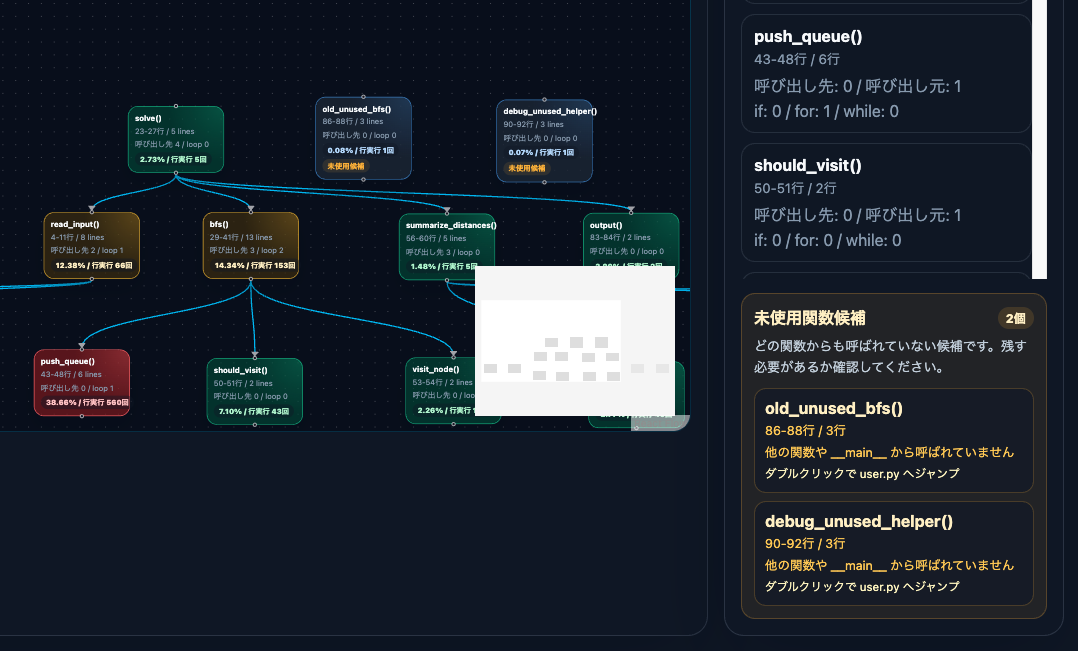The image size is (1078, 651).
Task: Click '23-27行 / 5 lines' in solve() node
Action: coord(165,131)
